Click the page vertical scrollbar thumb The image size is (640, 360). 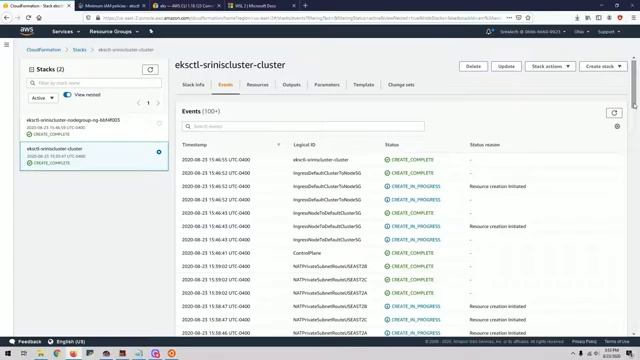click(634, 84)
